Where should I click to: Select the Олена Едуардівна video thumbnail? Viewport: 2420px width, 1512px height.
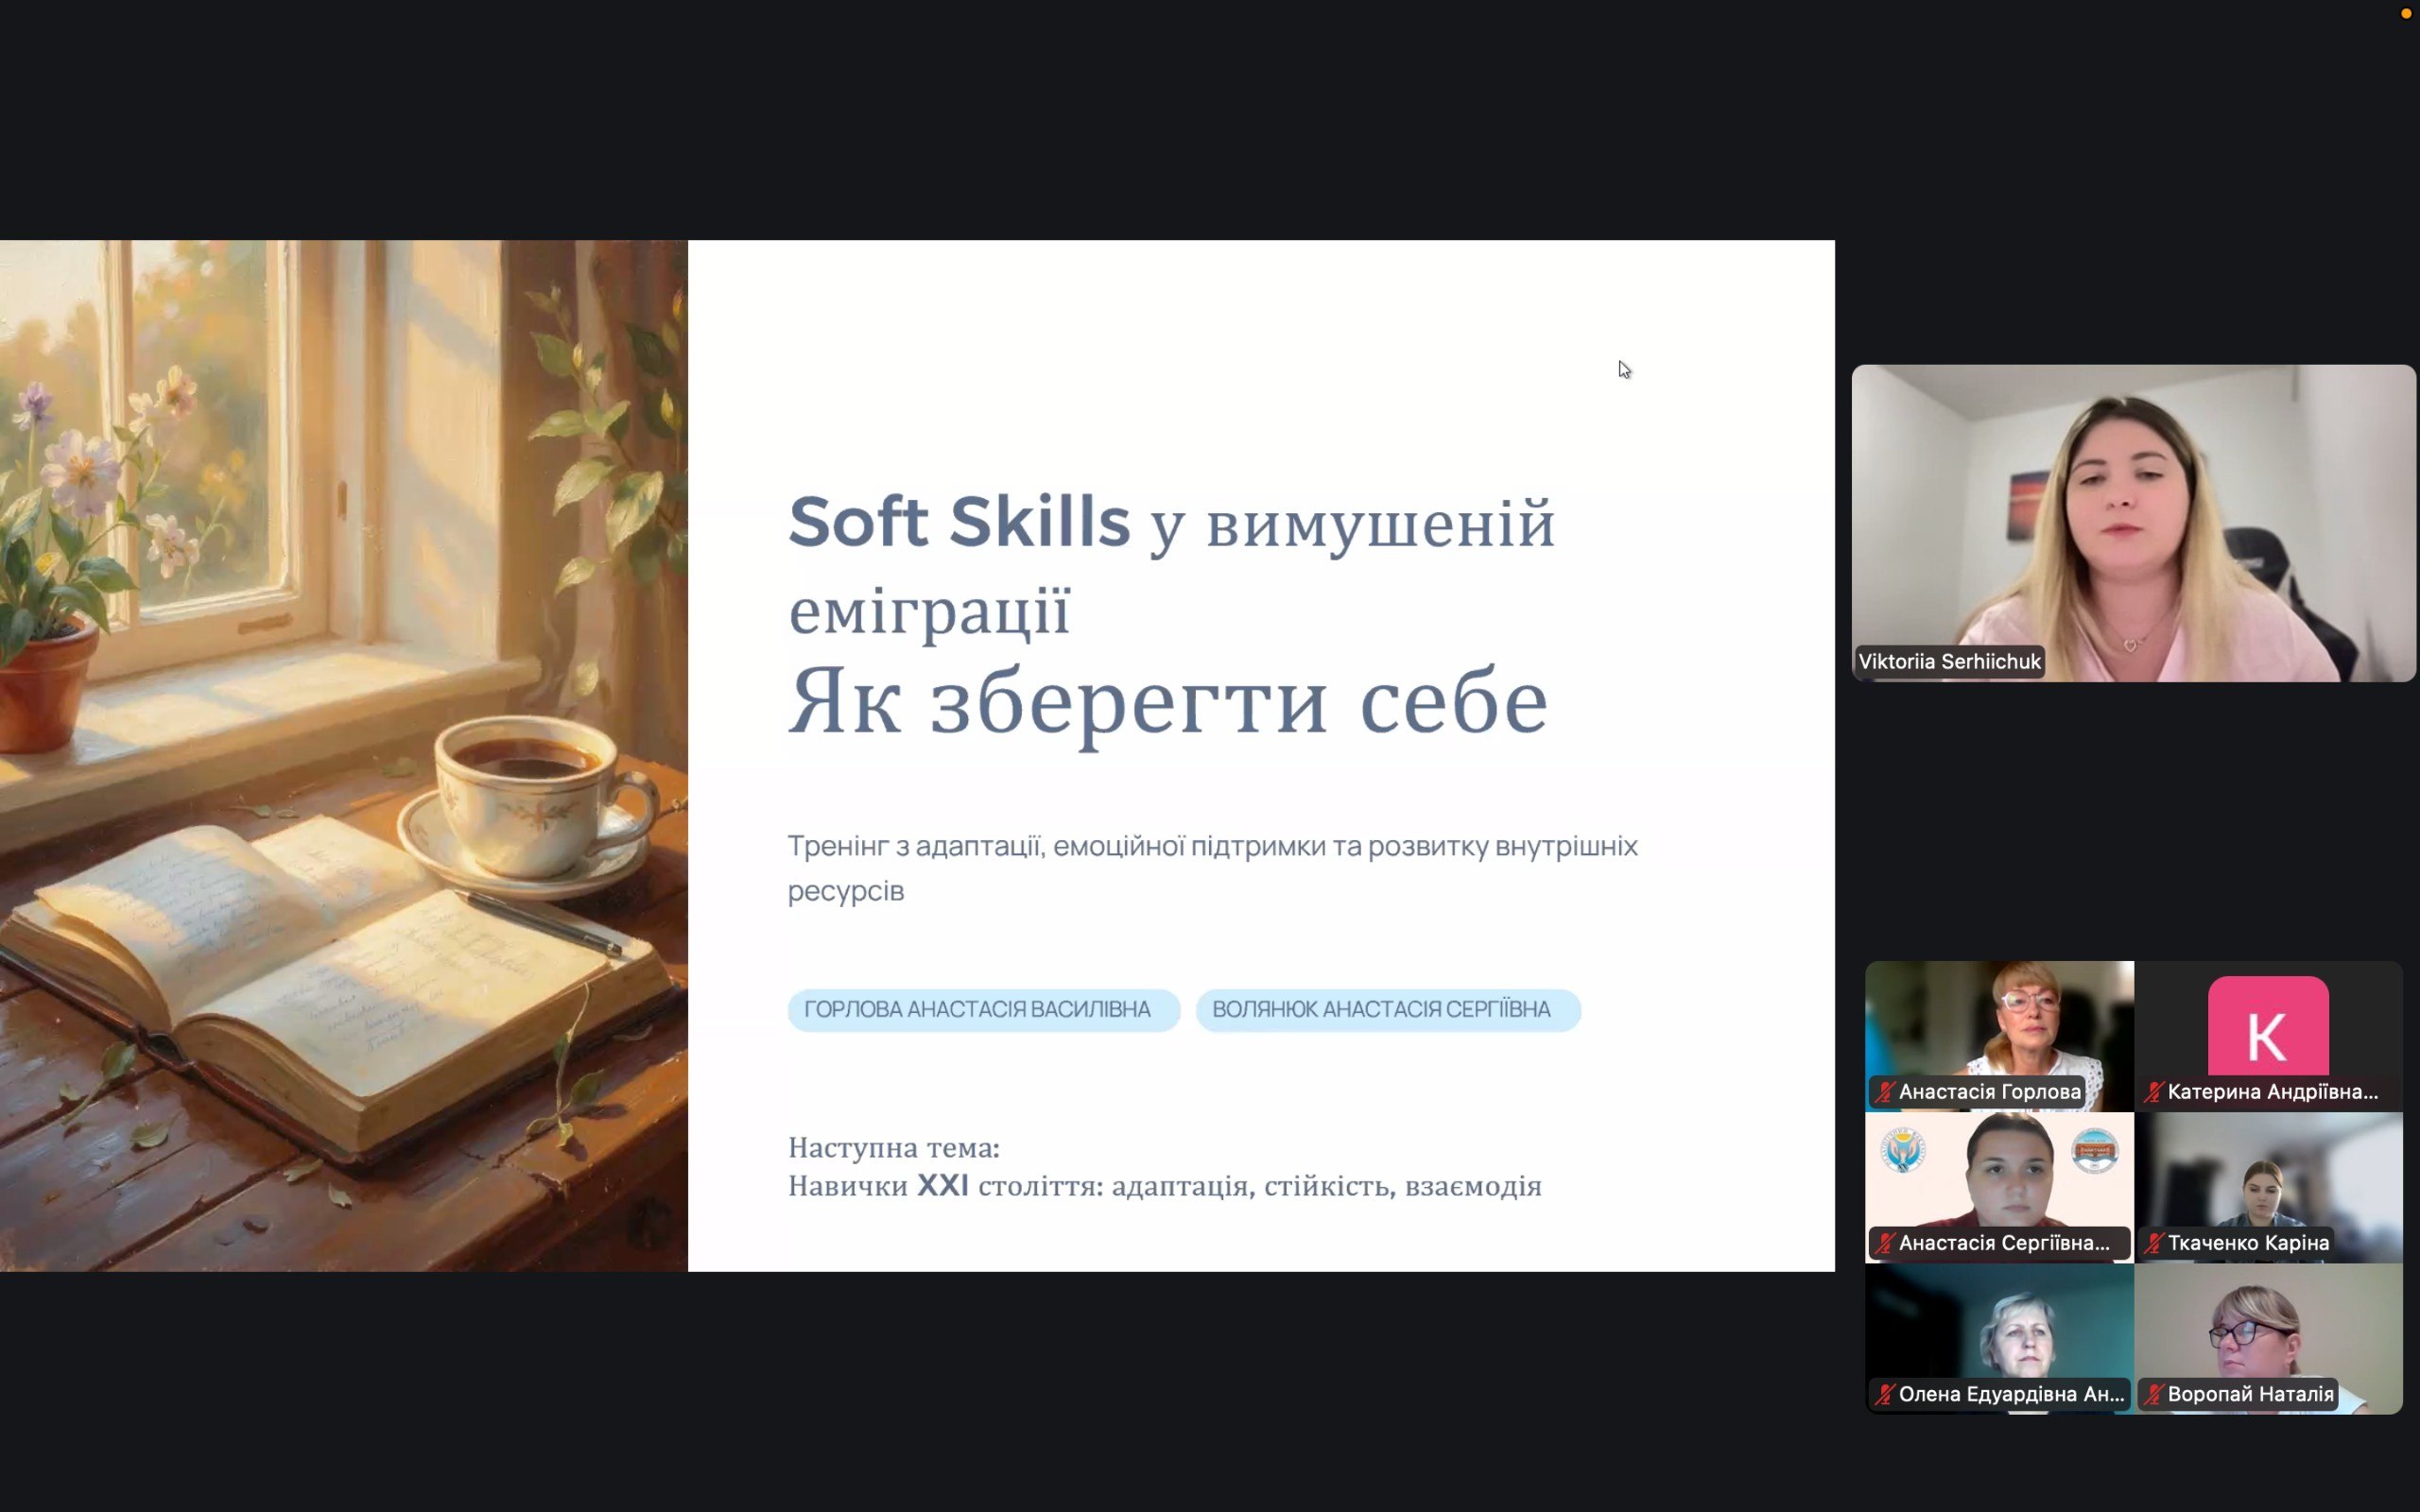click(1999, 1339)
